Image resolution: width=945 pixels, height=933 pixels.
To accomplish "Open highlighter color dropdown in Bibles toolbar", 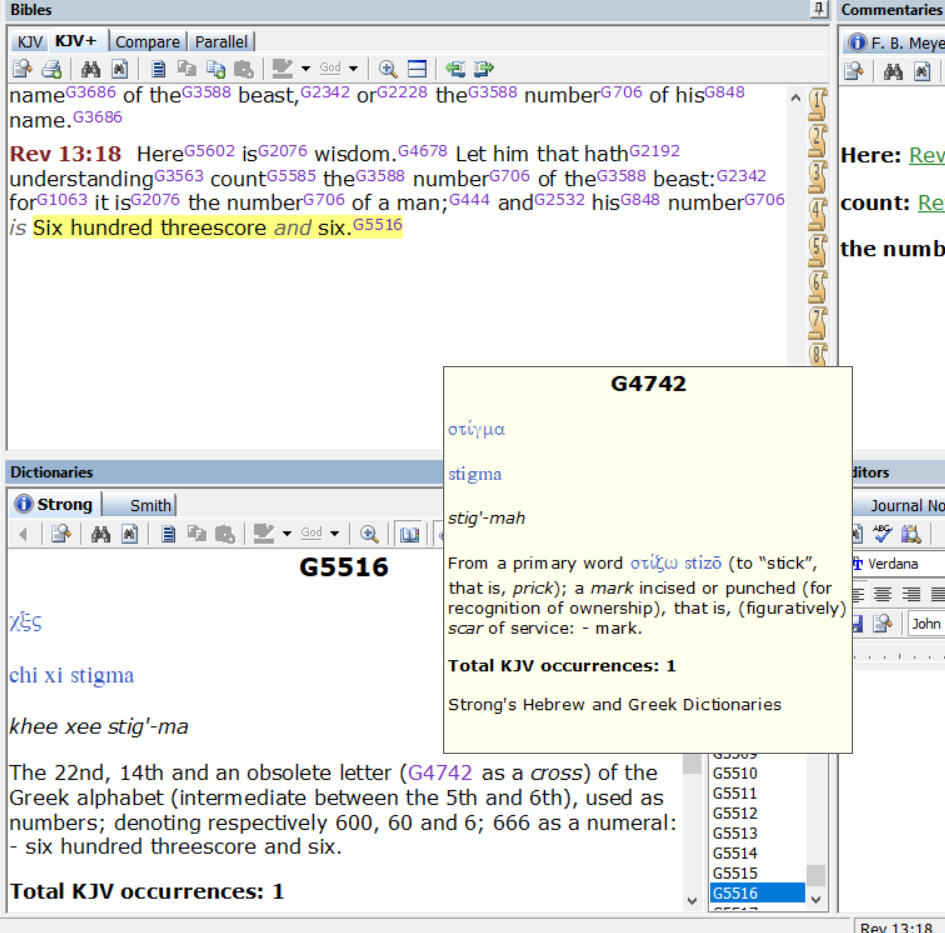I will click(306, 69).
